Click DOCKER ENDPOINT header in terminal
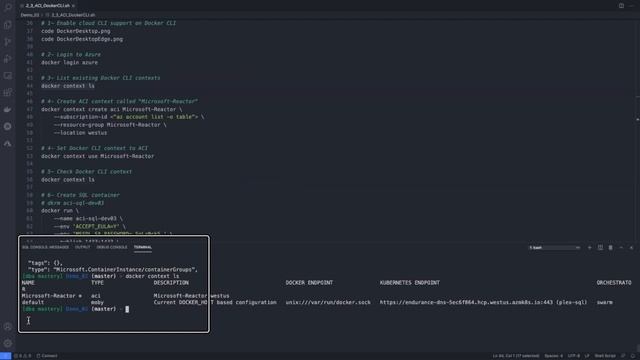Screen dimensions: 640x360 (309, 282)
